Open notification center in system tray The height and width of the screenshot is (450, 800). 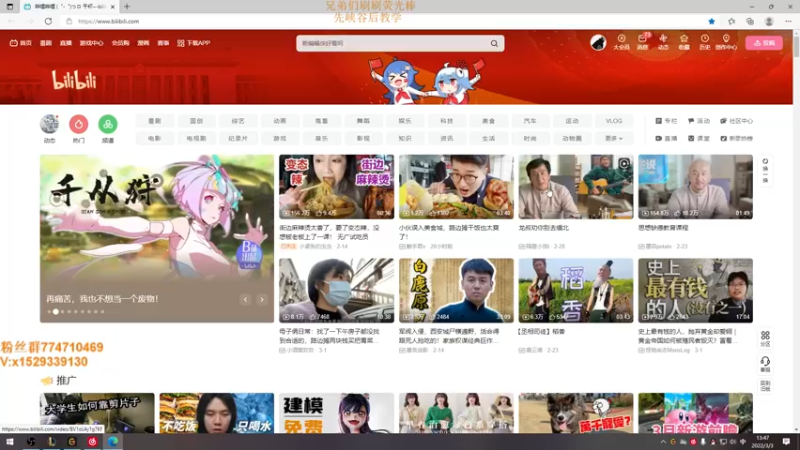pyautogui.click(x=786, y=441)
